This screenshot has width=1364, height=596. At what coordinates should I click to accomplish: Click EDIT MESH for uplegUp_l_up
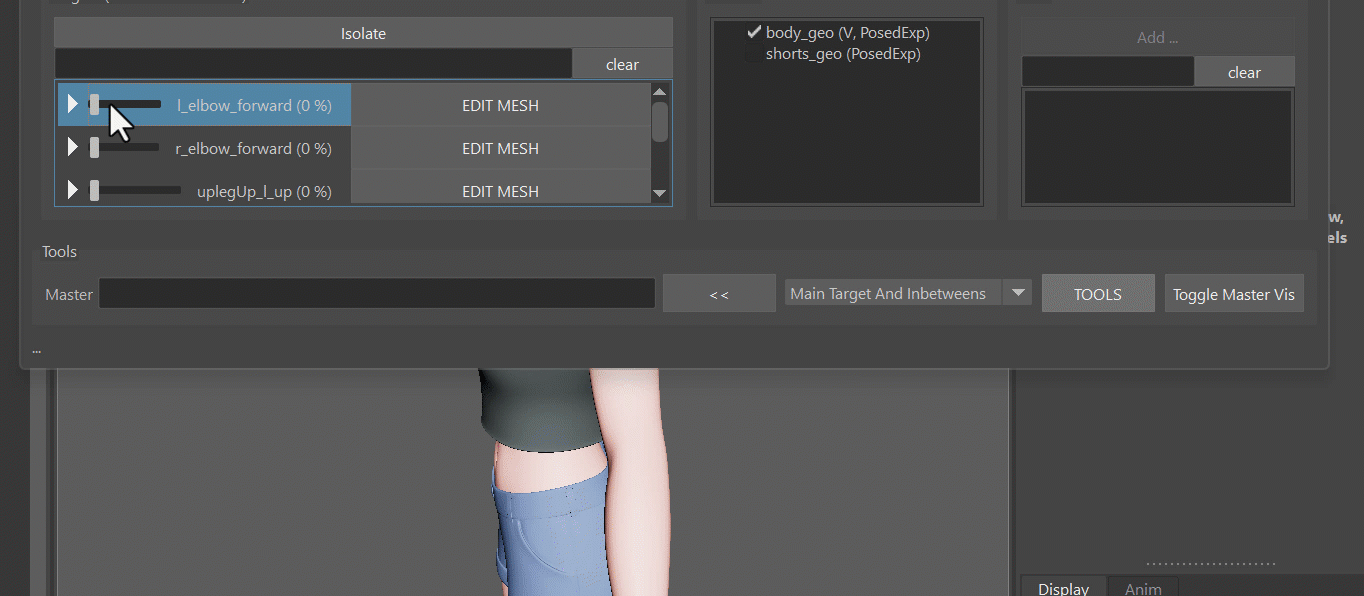[x=500, y=190]
